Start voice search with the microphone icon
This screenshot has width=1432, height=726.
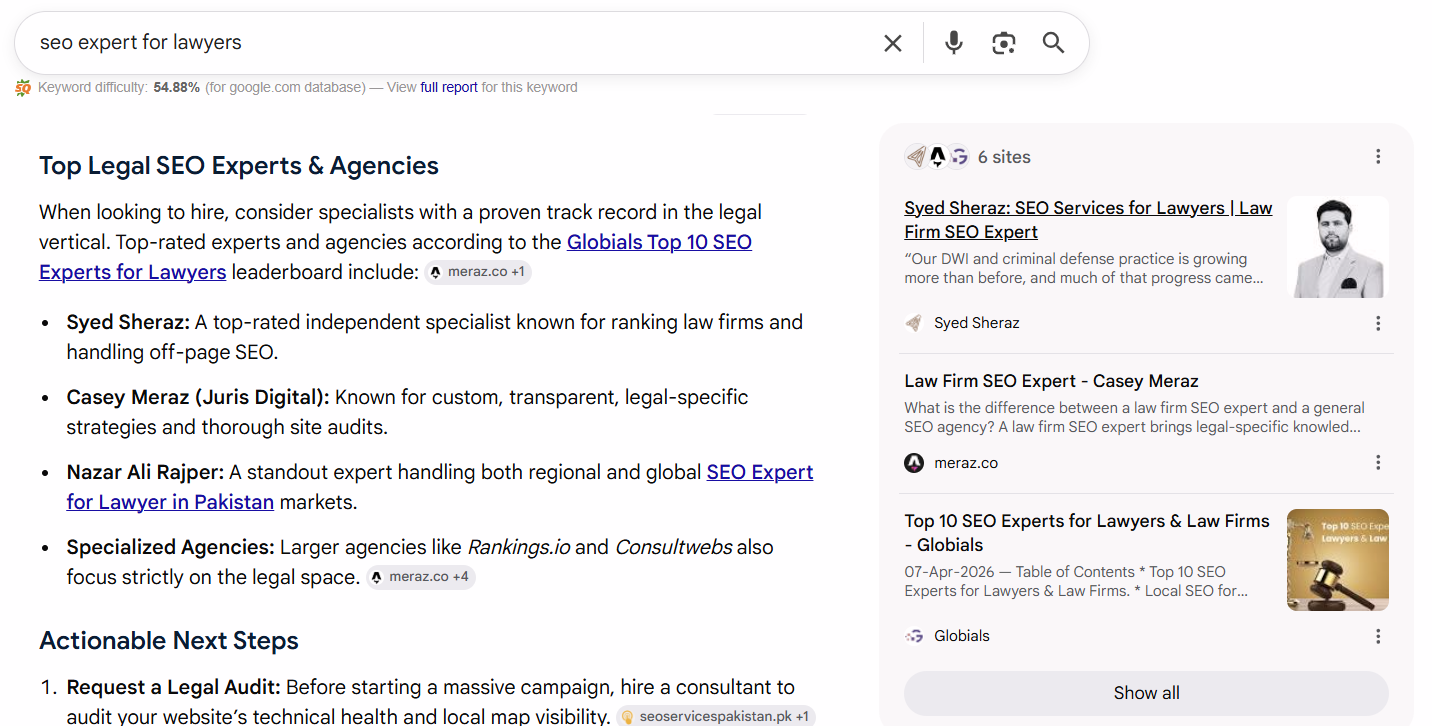tap(954, 43)
